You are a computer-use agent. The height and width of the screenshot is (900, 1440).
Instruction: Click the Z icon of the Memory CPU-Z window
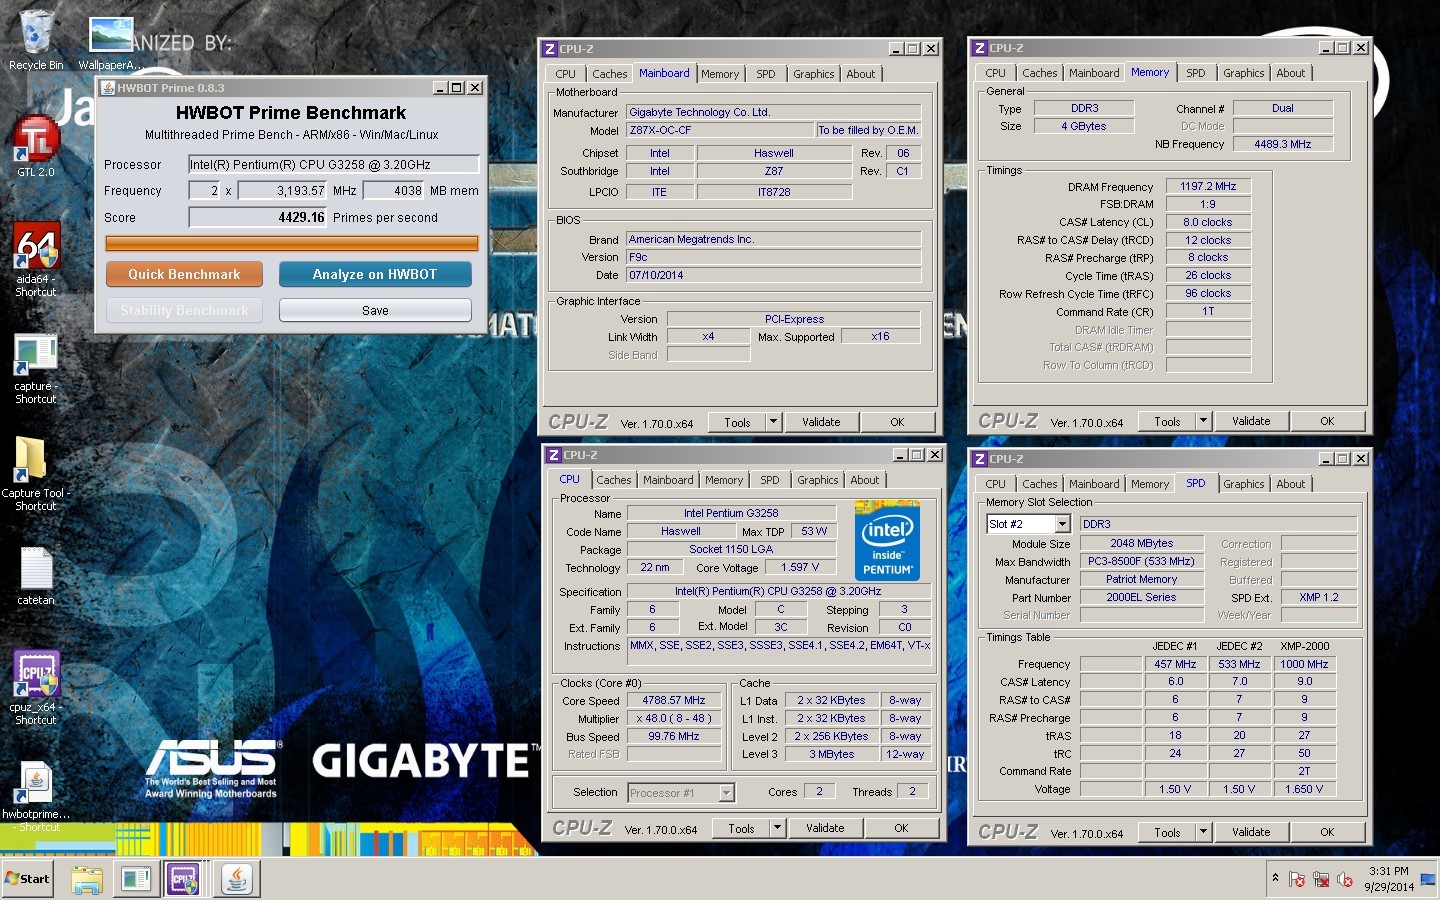pyautogui.click(x=979, y=48)
